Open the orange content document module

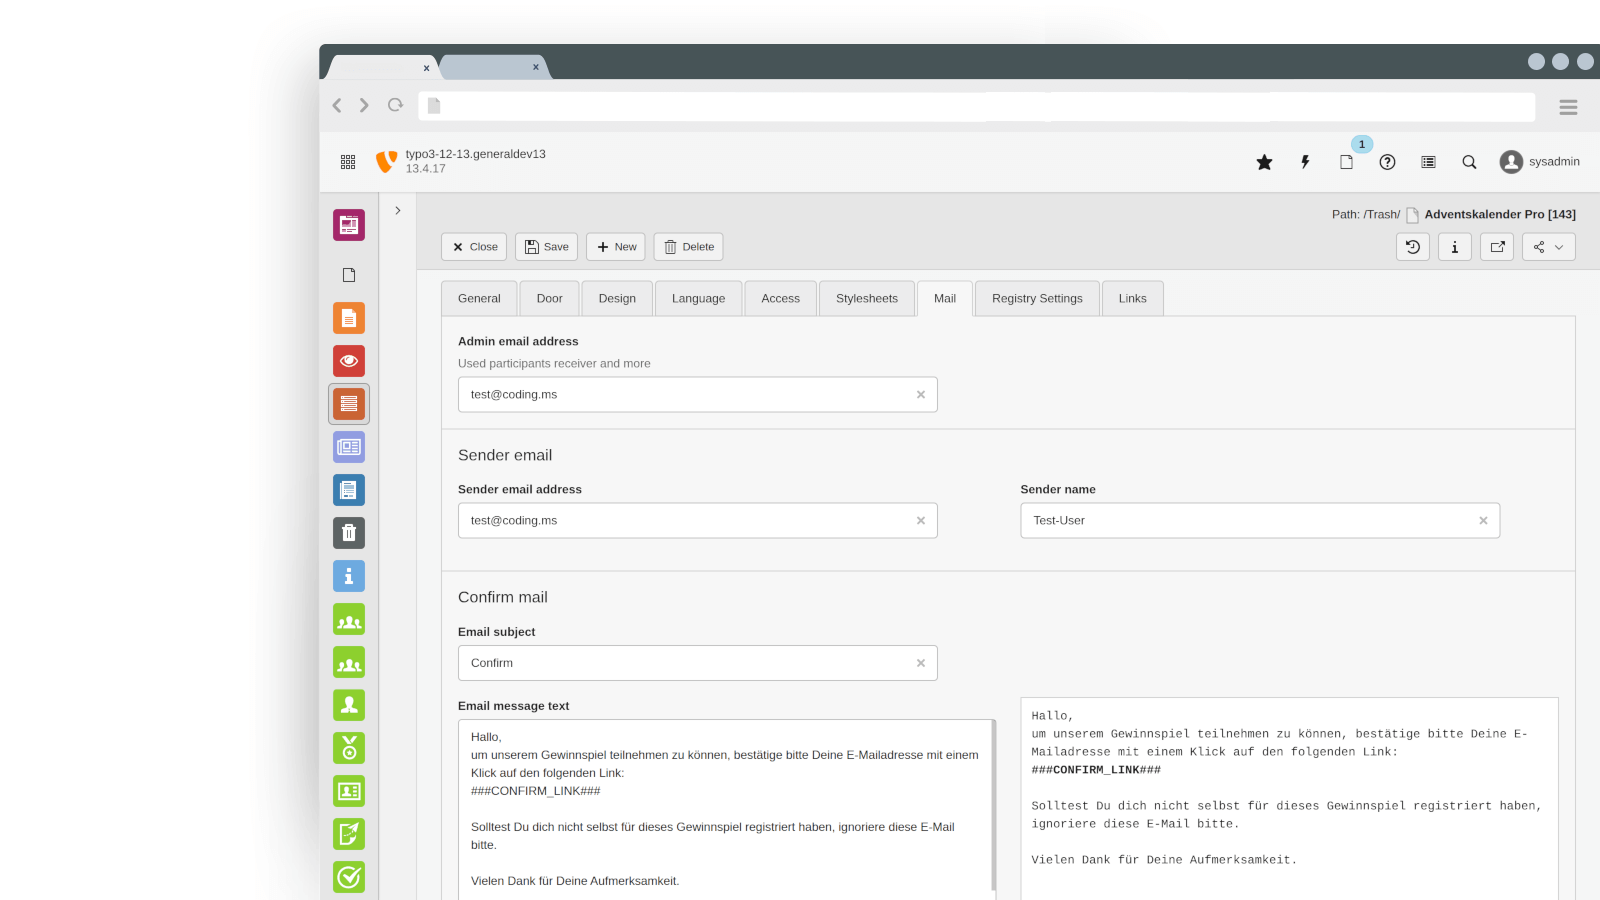coord(349,318)
